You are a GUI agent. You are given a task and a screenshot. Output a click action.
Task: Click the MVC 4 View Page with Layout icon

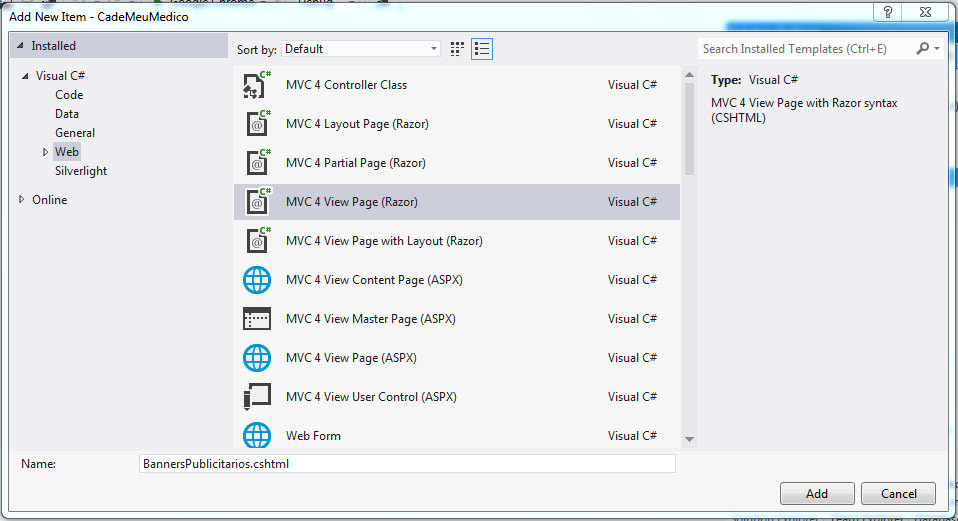(257, 241)
